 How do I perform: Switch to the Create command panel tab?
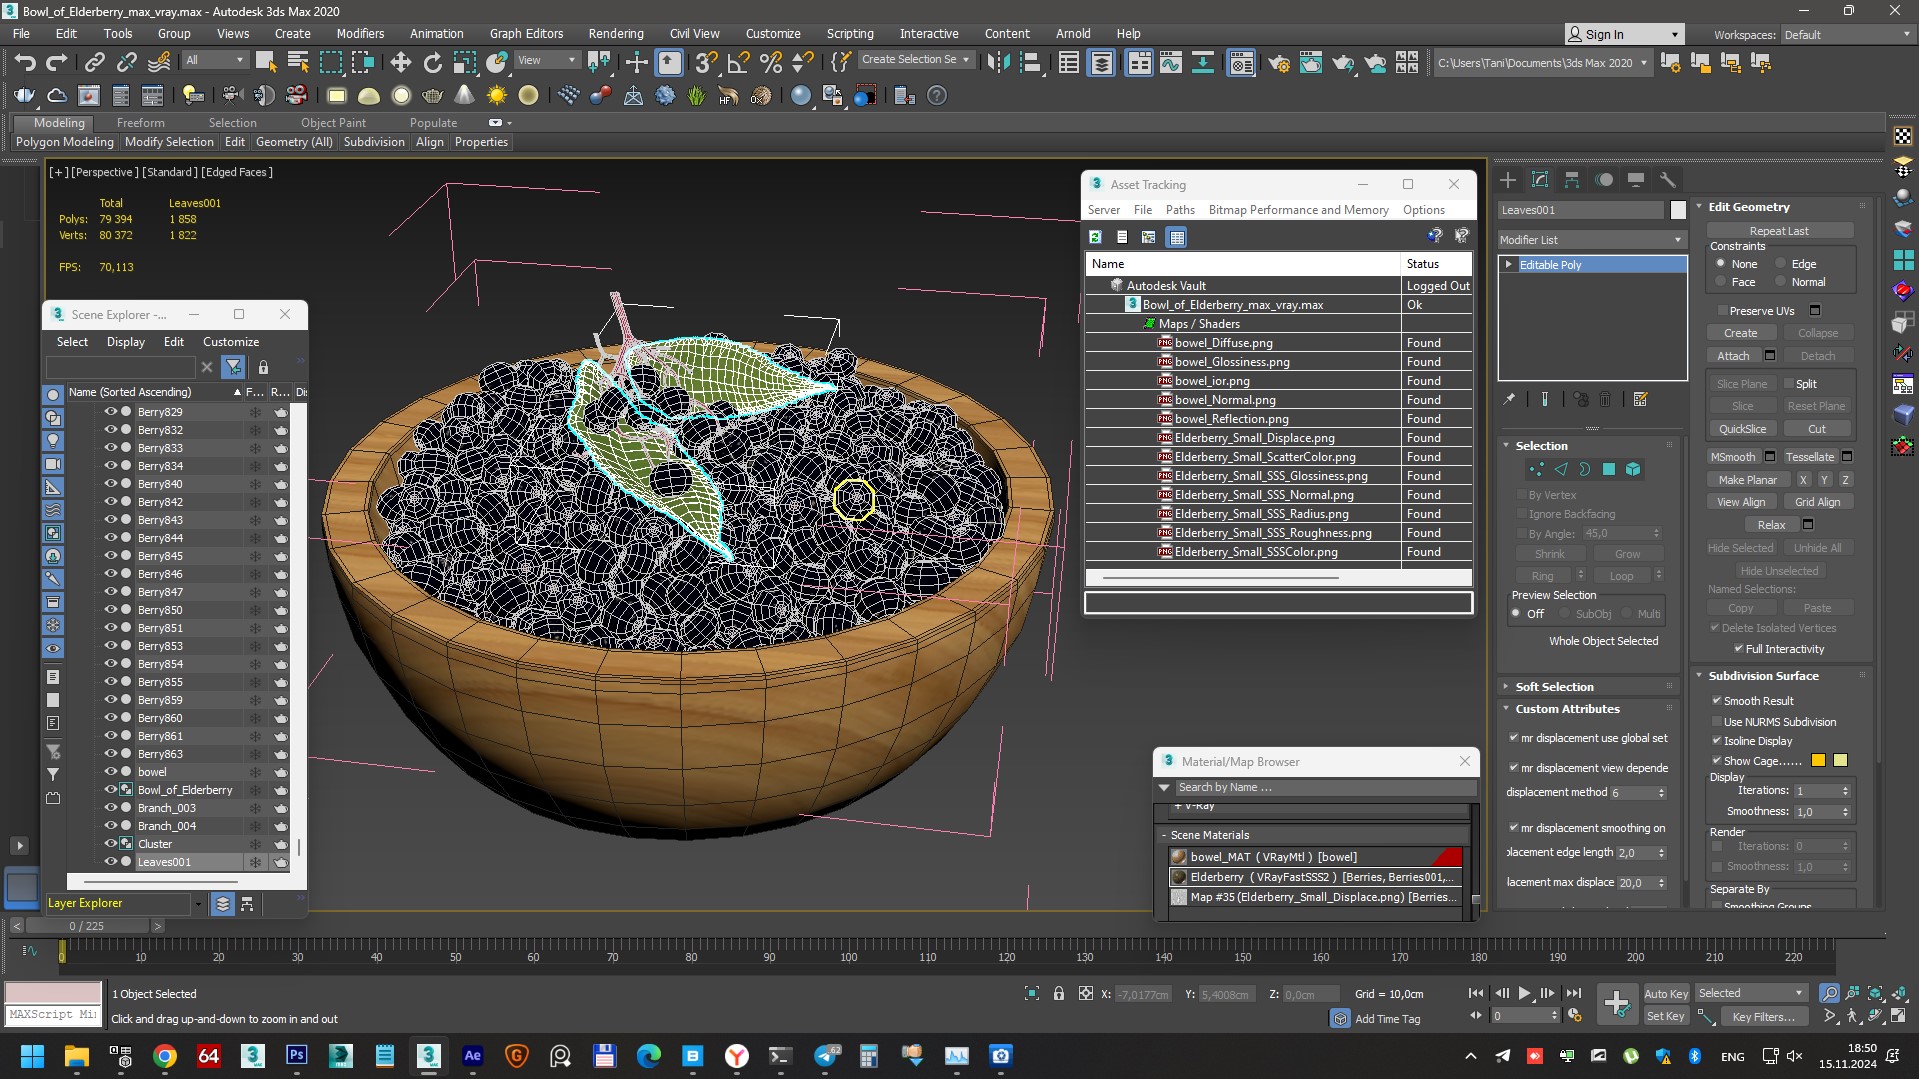[1508, 180]
